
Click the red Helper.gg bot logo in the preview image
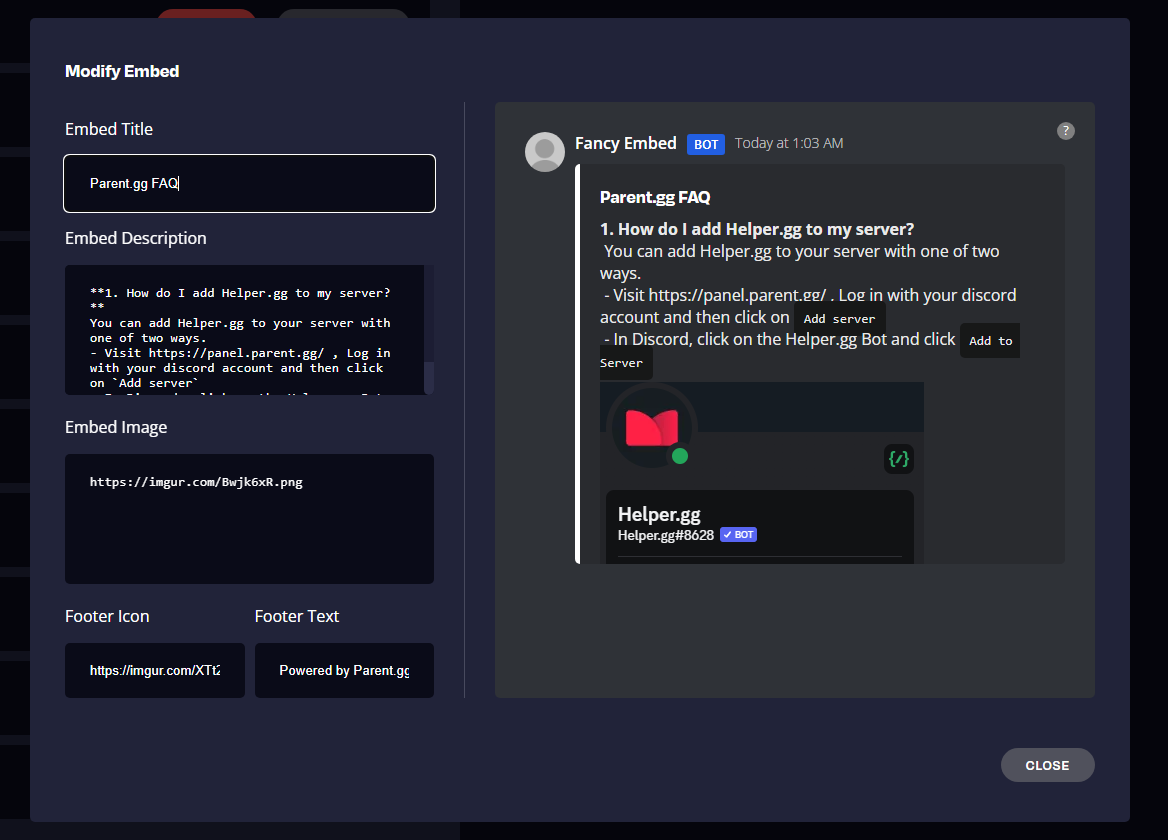pyautogui.click(x=652, y=427)
